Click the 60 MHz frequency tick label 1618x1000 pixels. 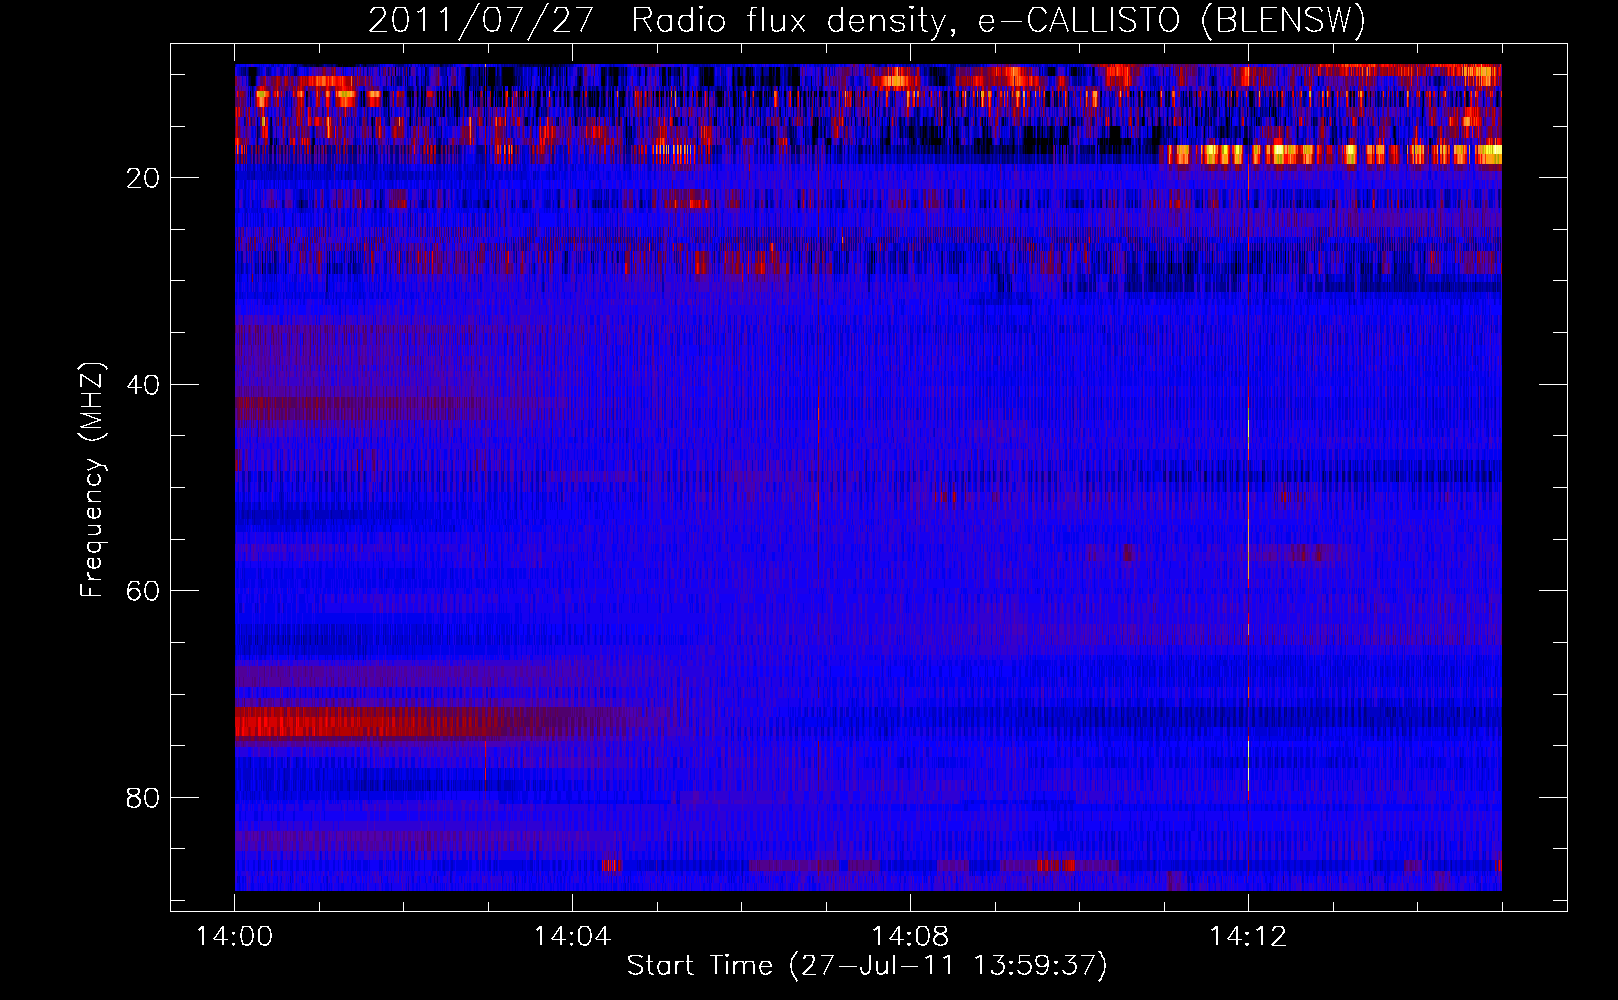pyautogui.click(x=144, y=591)
